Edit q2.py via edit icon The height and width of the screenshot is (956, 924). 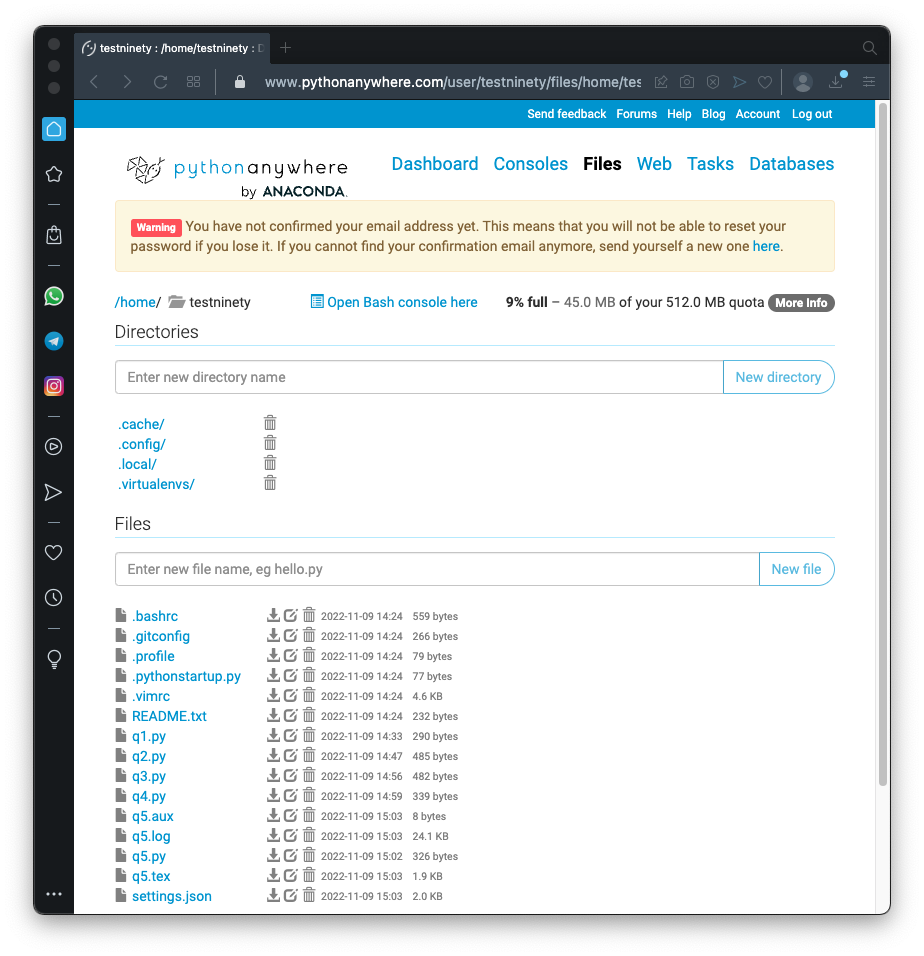click(291, 755)
